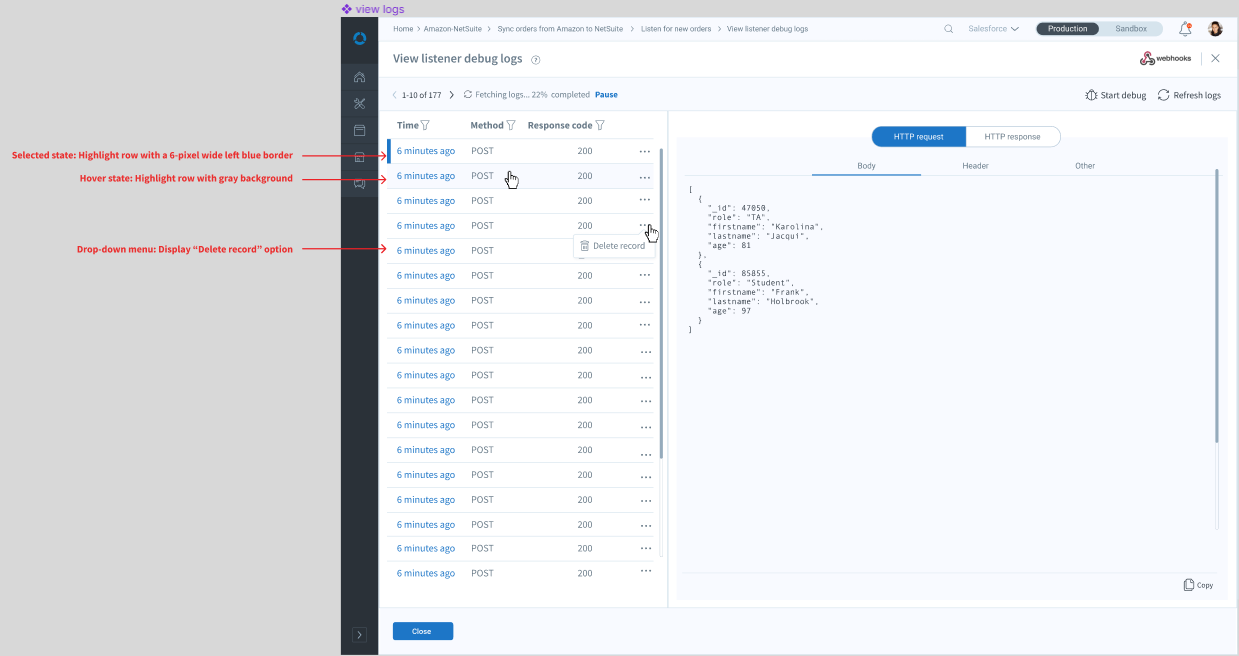
Task: Open the Tools icon in the sidebar
Action: (360, 104)
